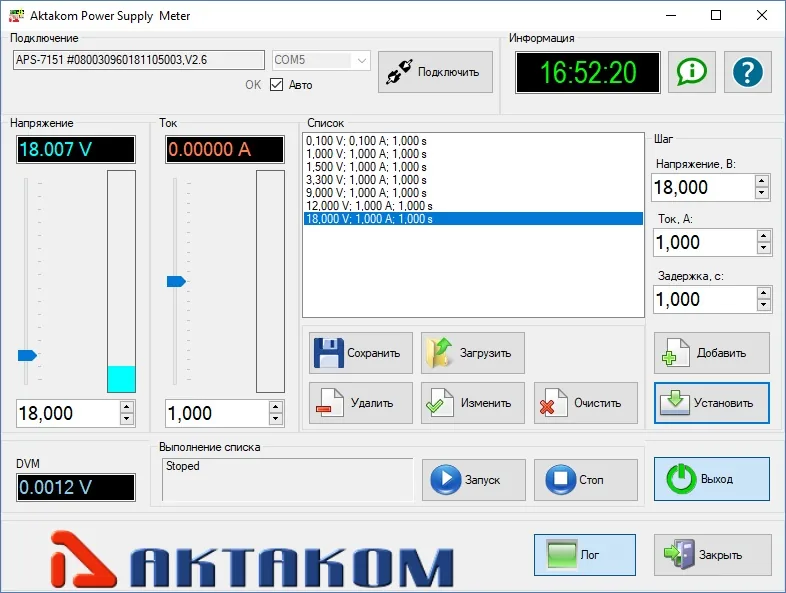Image resolution: width=786 pixels, height=593 pixels.
Task: Select list row 1,500 V; 1,000 A
Action: 473,167
